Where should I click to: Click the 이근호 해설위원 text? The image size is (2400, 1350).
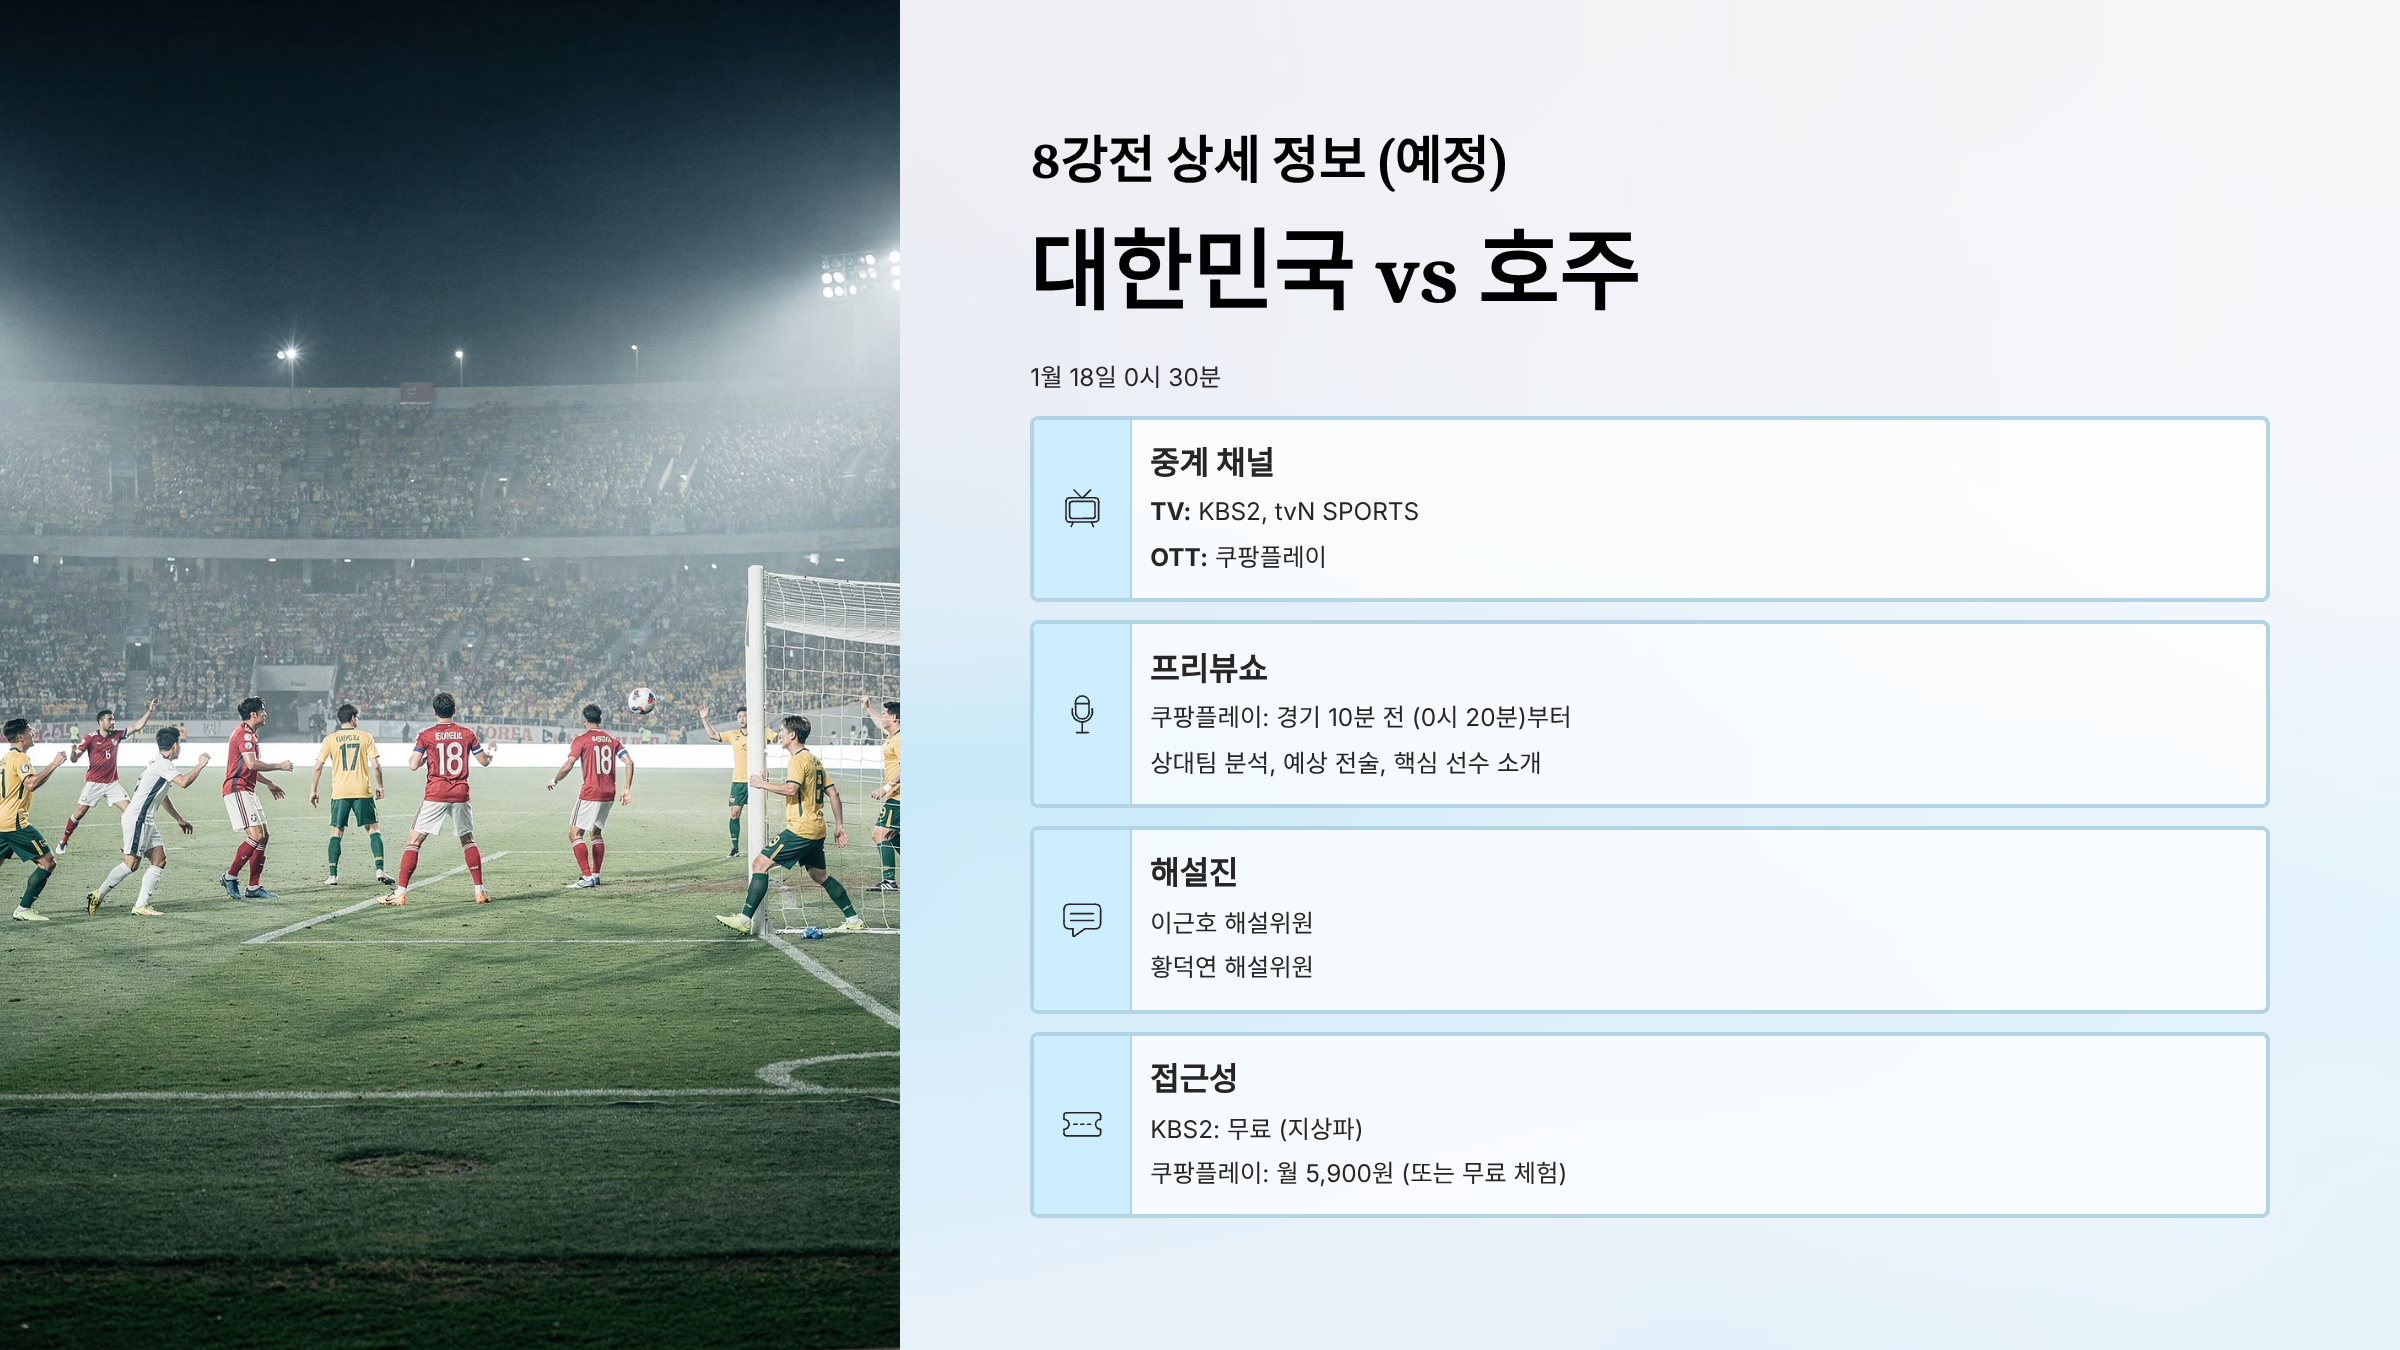click(x=1232, y=922)
